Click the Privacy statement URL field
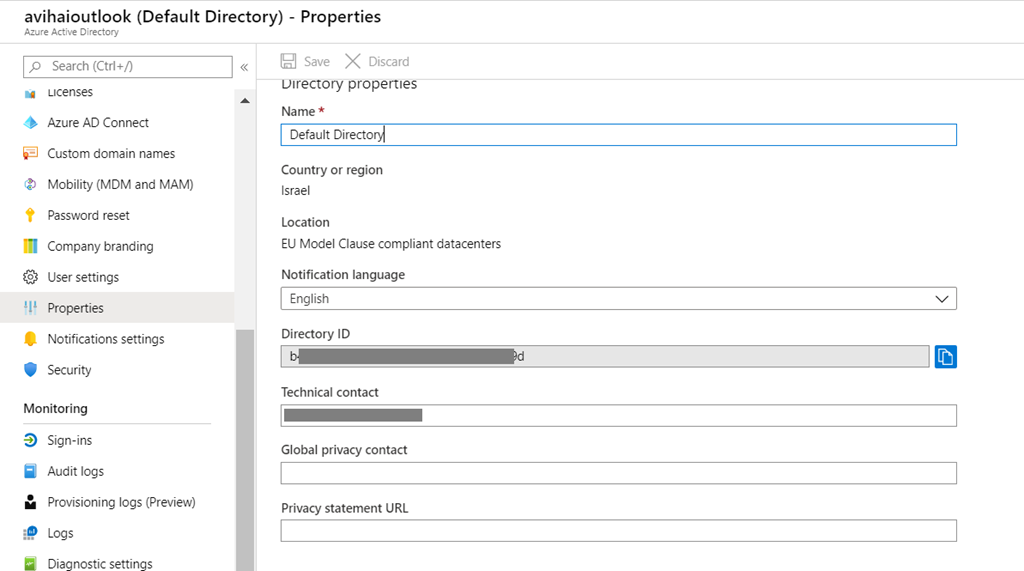 click(618, 530)
